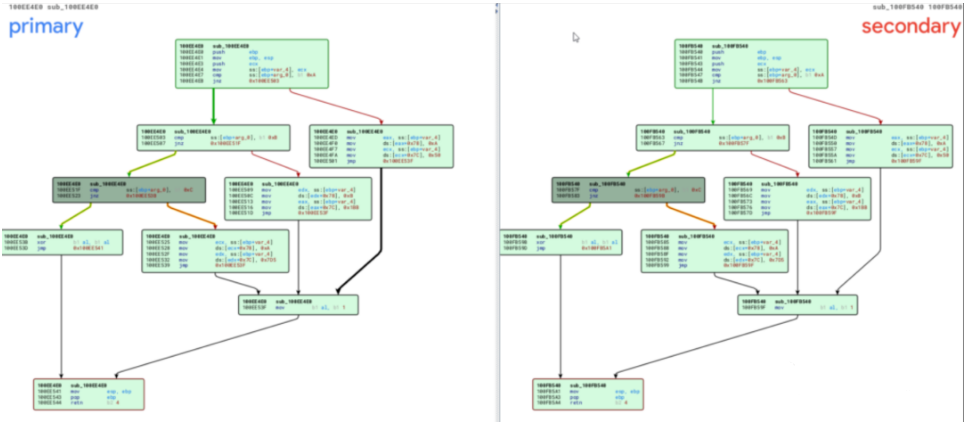Viewport: 964px width, 423px height.
Task: Click the '100EE4E0 sub_100EE4E0' function title text
Action: pos(52,7)
